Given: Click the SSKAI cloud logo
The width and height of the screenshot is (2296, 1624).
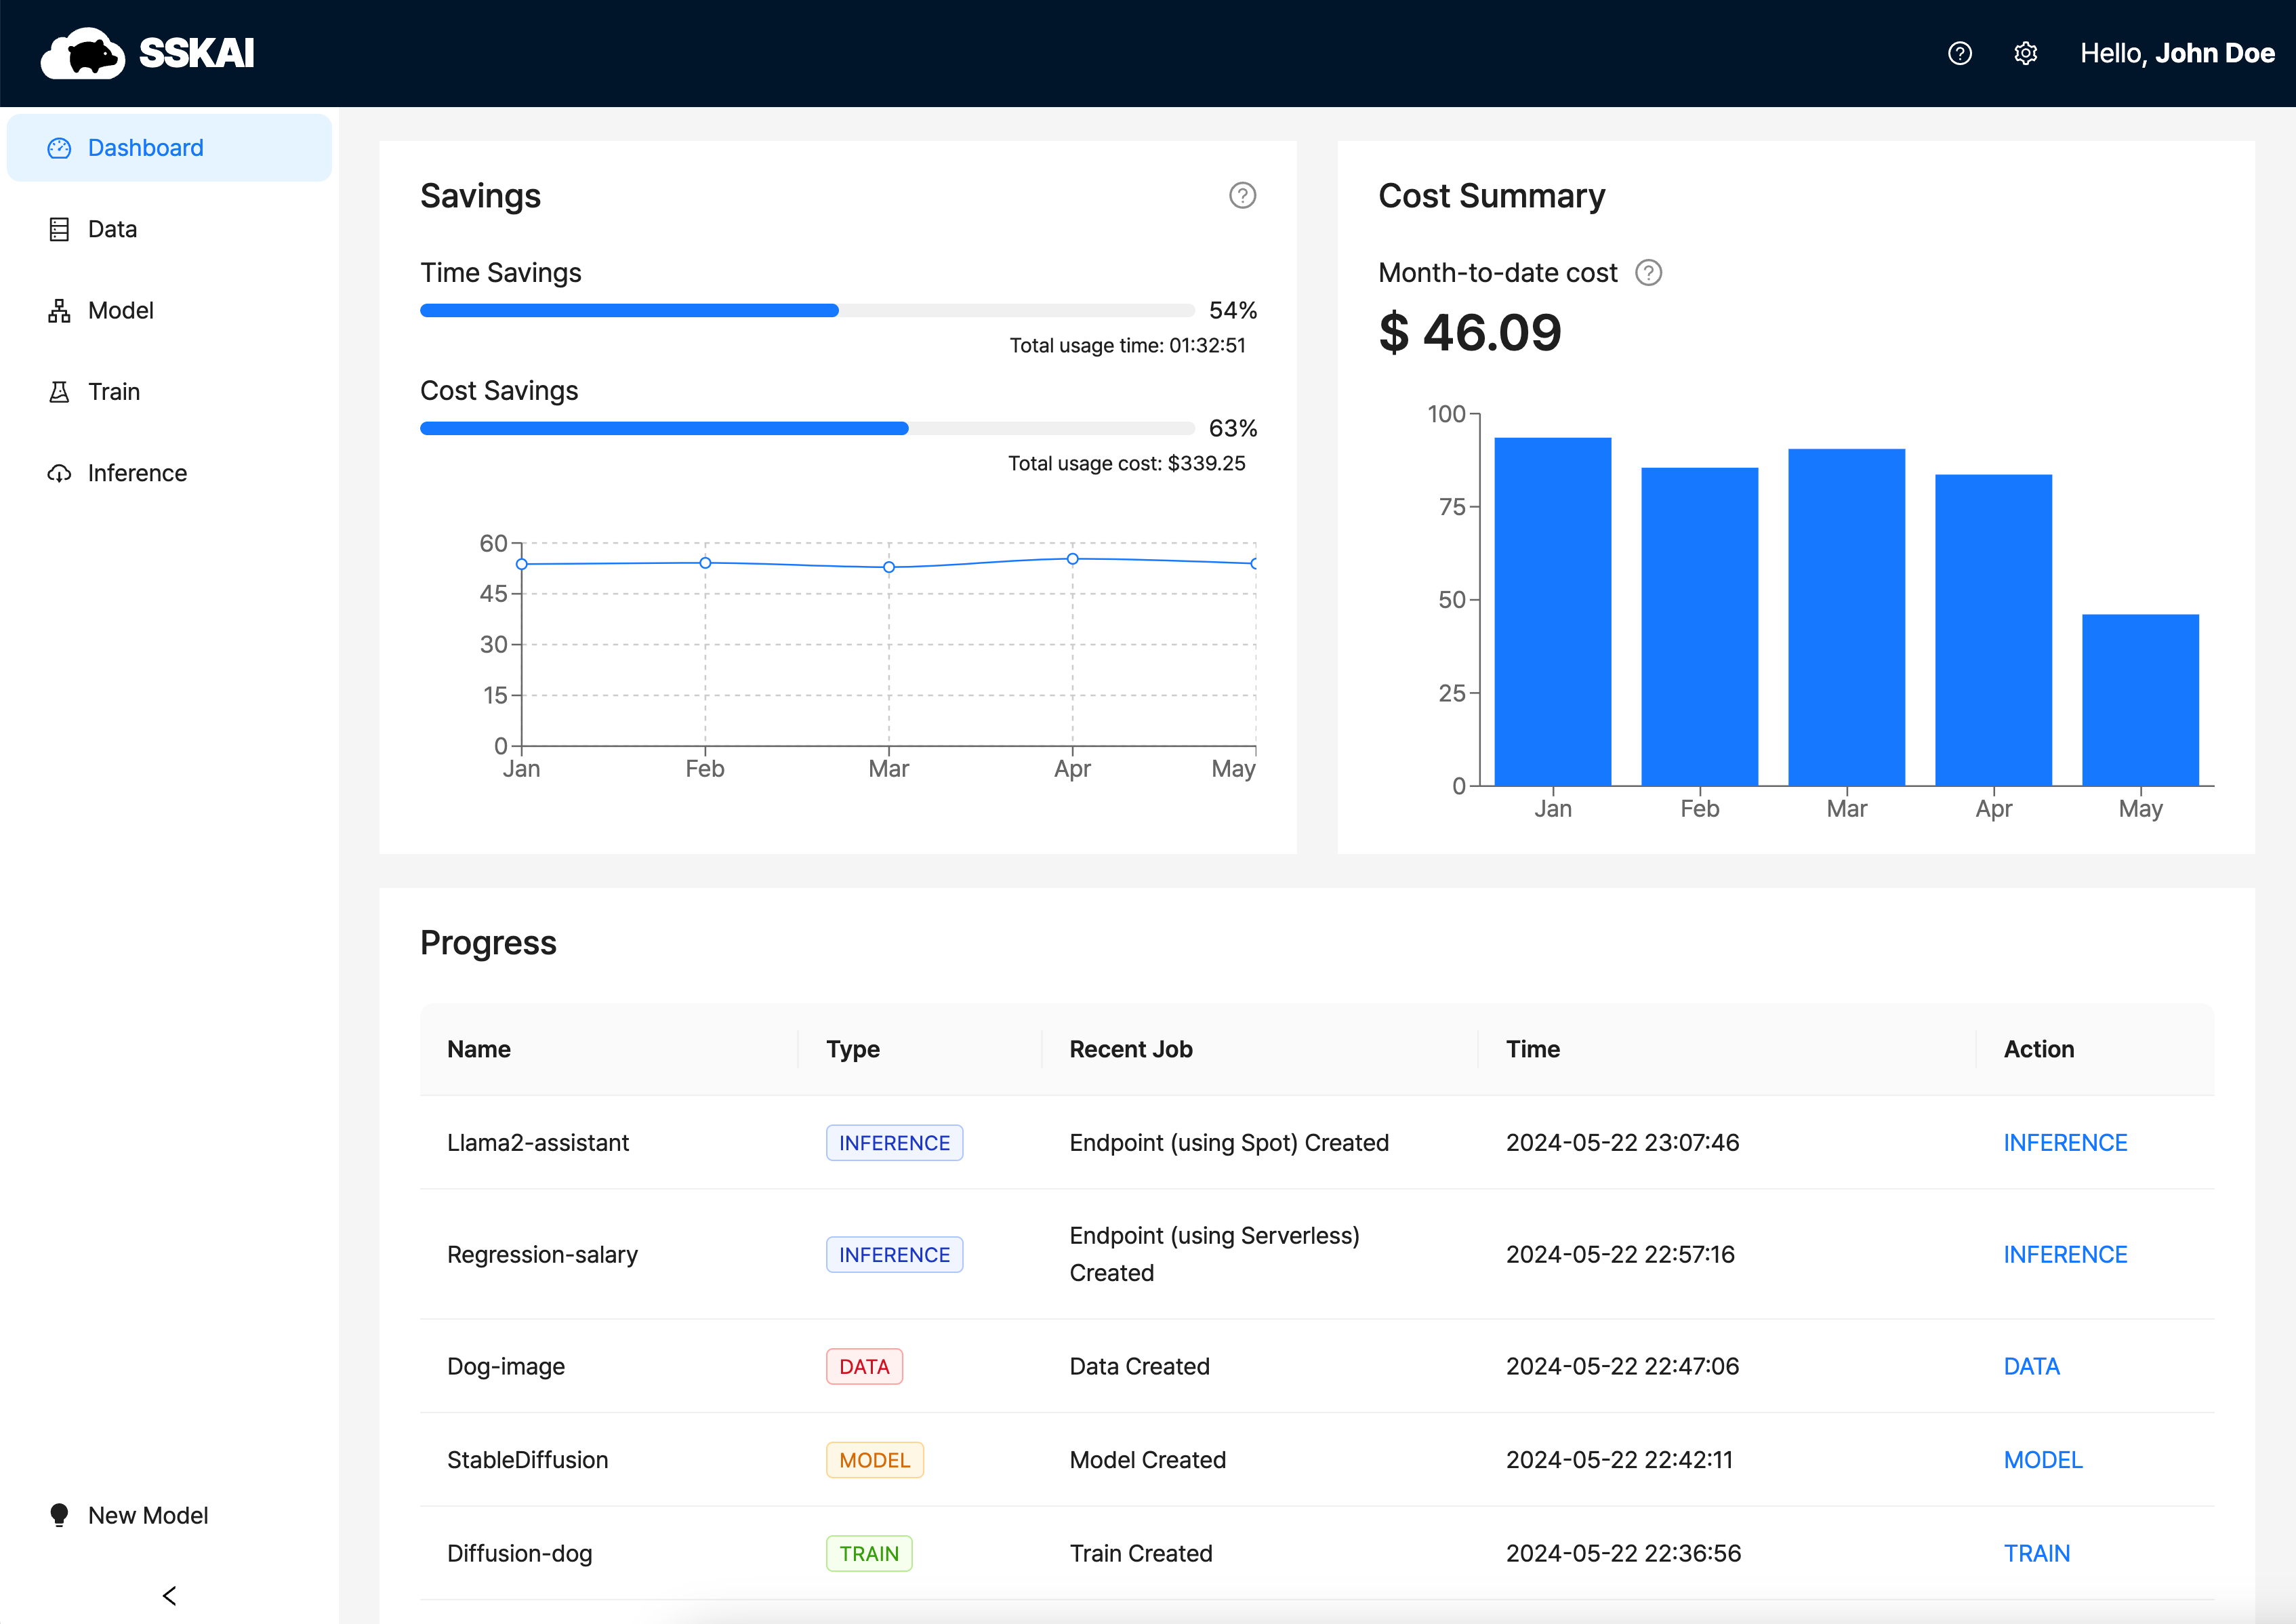Looking at the screenshot, I should pos(84,53).
